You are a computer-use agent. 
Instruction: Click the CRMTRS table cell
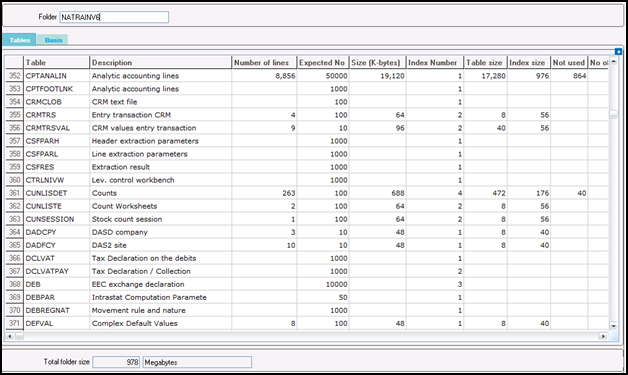[56, 115]
